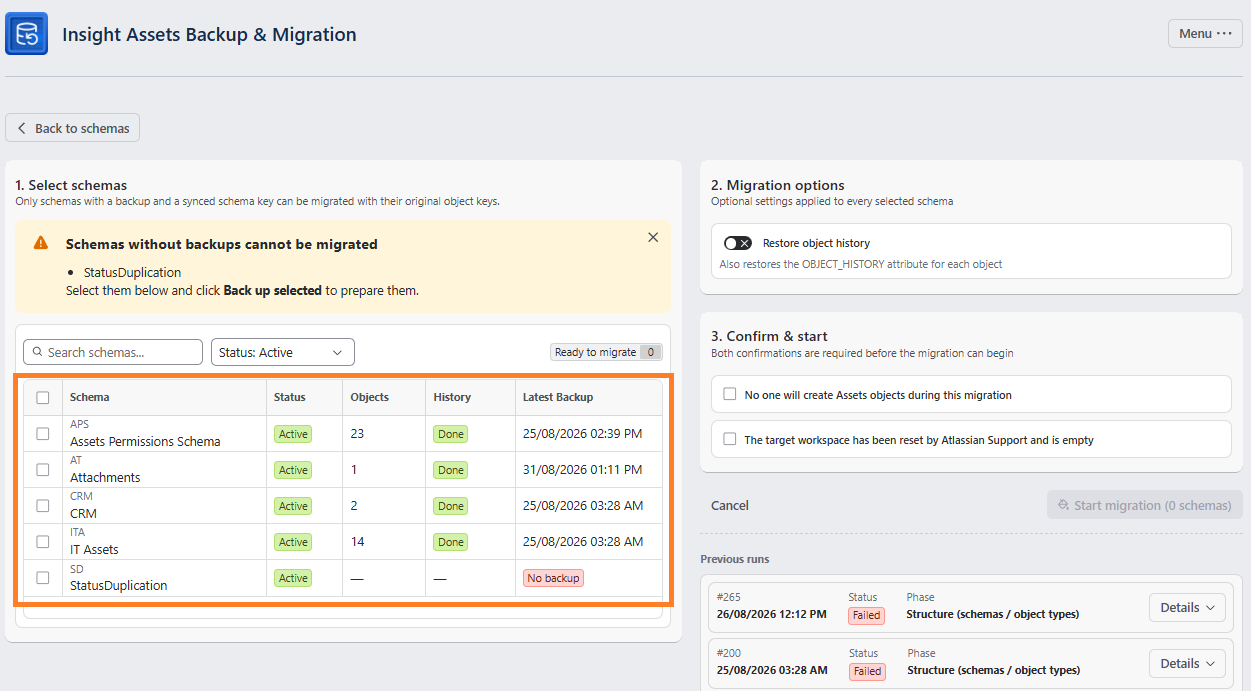Image resolution: width=1251 pixels, height=691 pixels.
Task: Click run date 26/08/2026 12:12 PM
Action: (772, 614)
